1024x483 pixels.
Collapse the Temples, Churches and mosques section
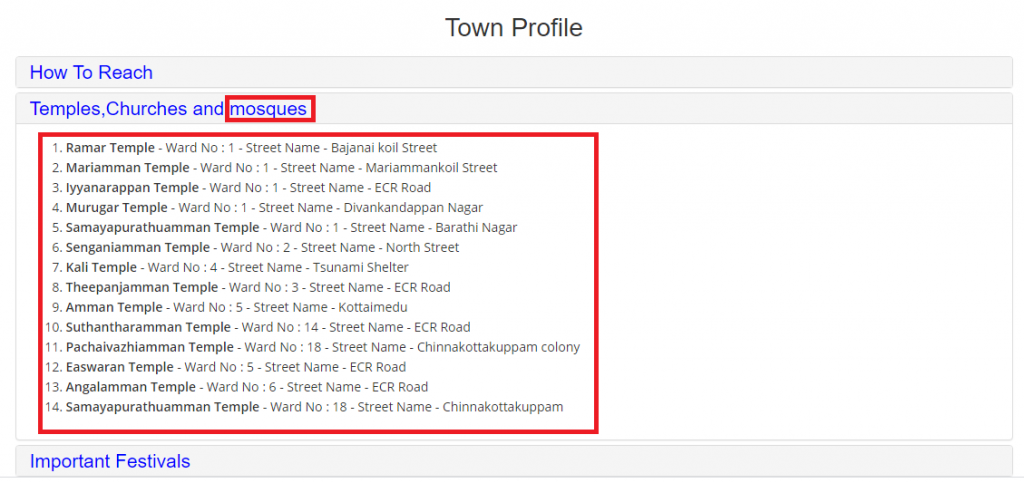click(x=168, y=109)
